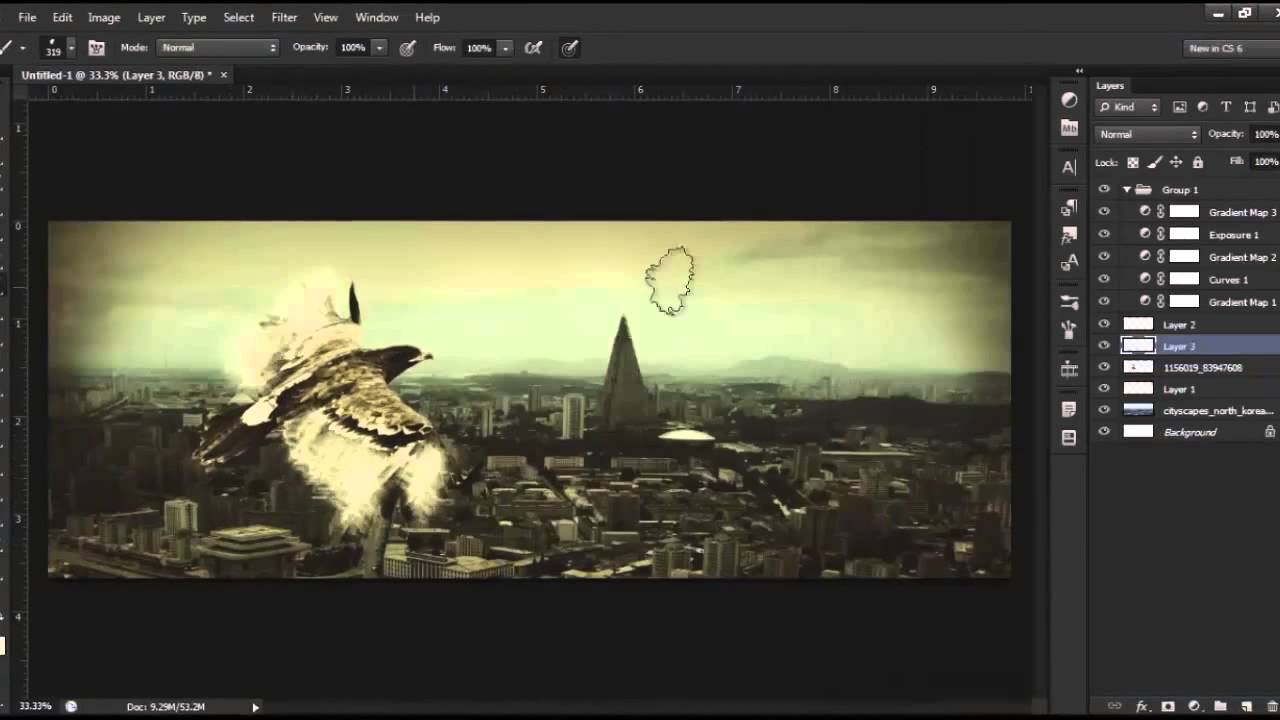Filter layers by pixel layers icon
1280x720 pixels.
(1180, 107)
